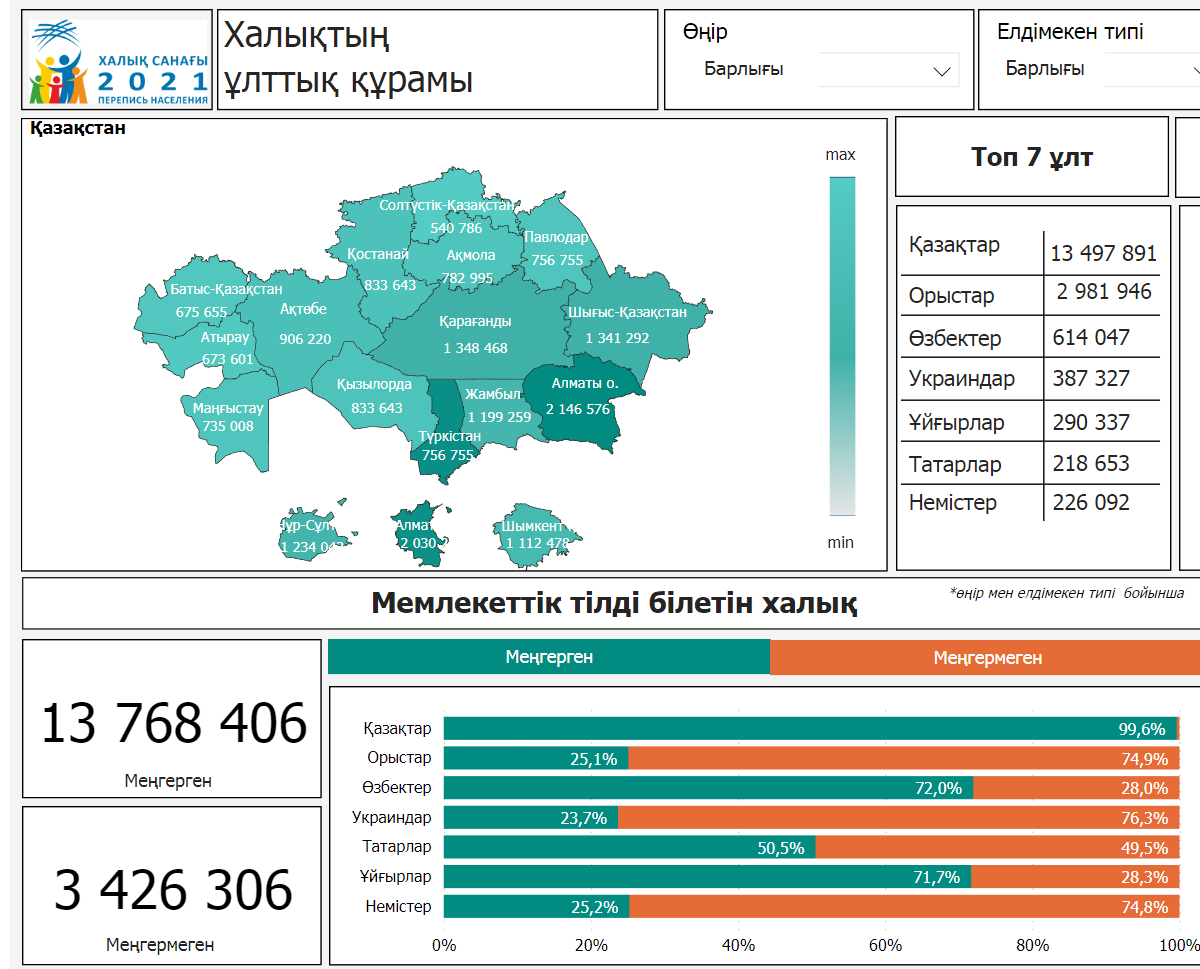Select the Меңгермеген legend tab
This screenshot has width=1200, height=969.
click(987, 657)
